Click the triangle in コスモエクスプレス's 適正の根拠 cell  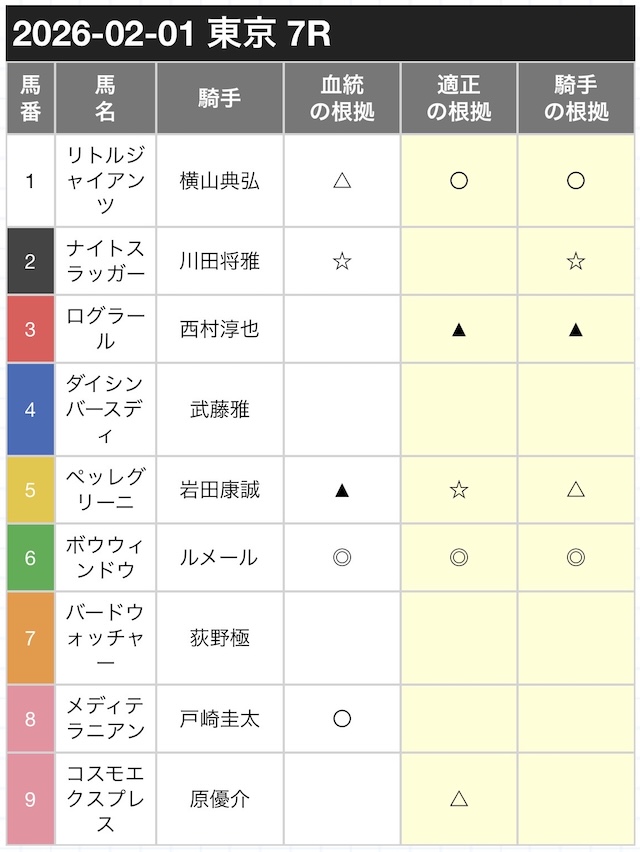click(x=459, y=798)
